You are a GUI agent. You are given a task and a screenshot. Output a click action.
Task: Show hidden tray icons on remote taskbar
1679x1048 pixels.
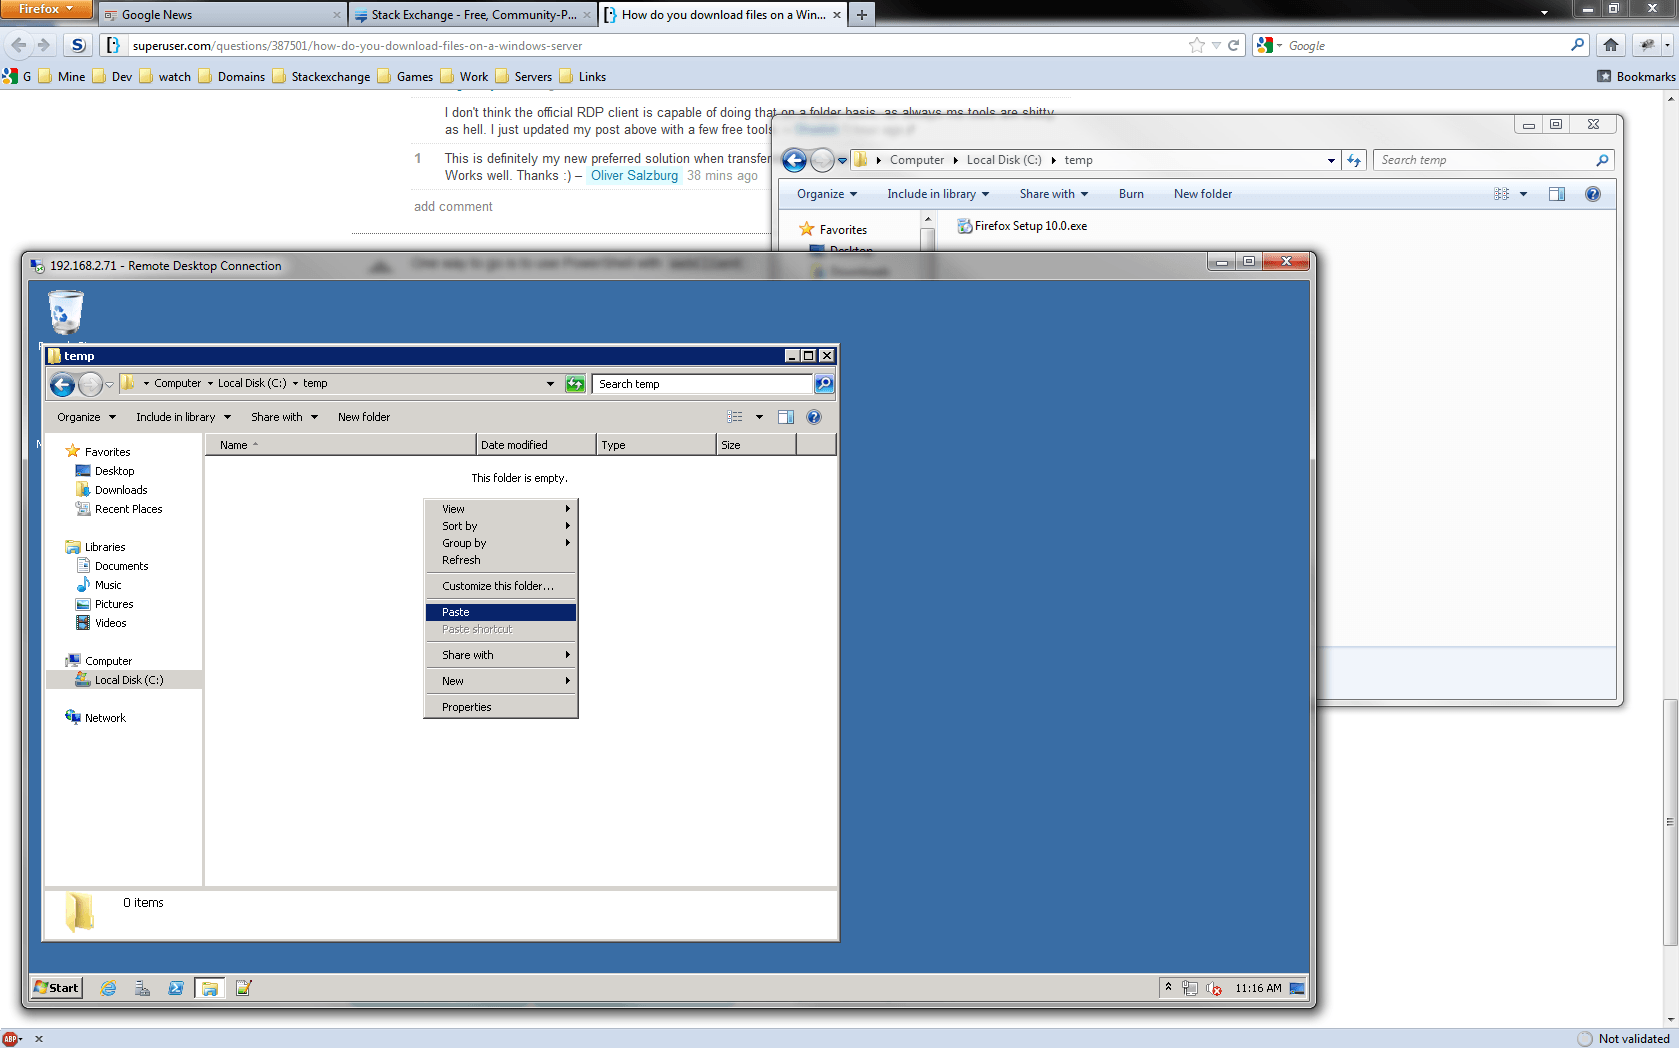pyautogui.click(x=1168, y=988)
